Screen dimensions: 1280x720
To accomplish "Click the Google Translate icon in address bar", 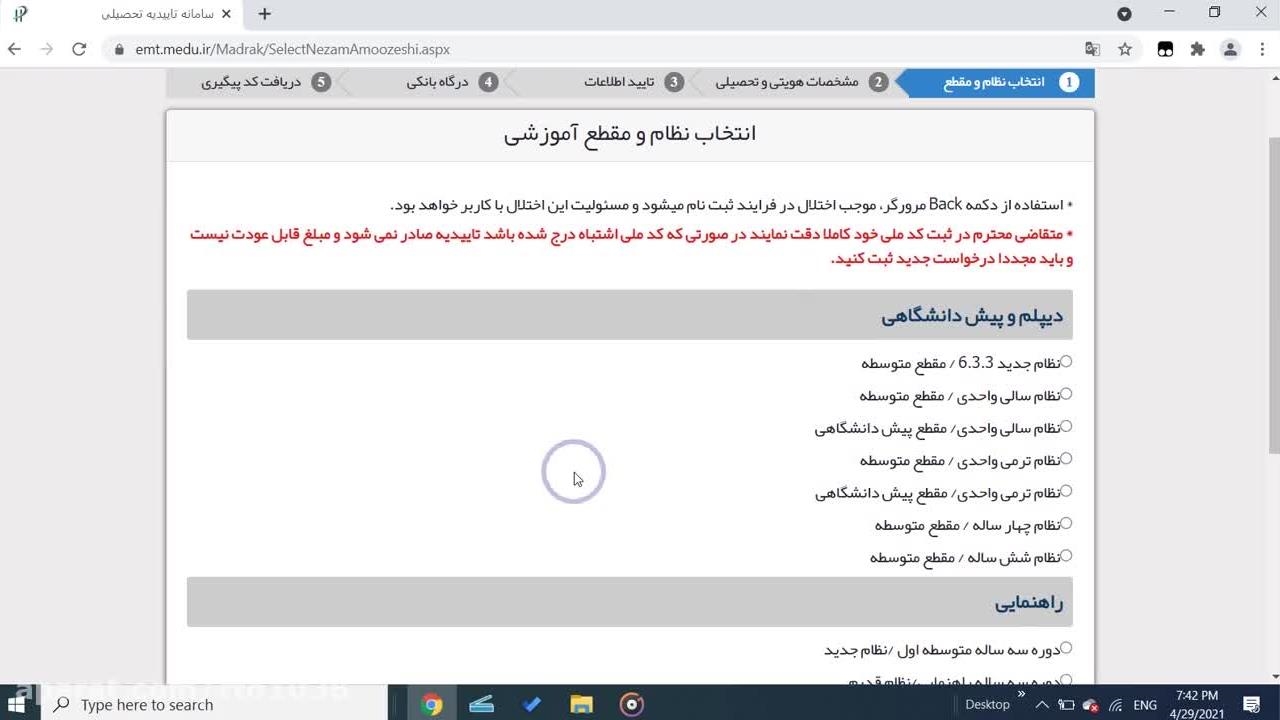I will [1092, 49].
